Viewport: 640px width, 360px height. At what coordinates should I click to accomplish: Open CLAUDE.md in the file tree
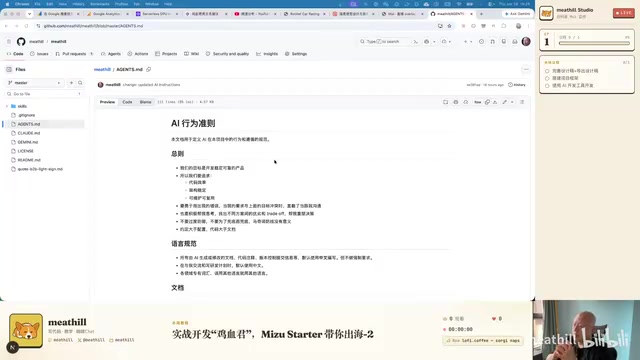[29, 133]
